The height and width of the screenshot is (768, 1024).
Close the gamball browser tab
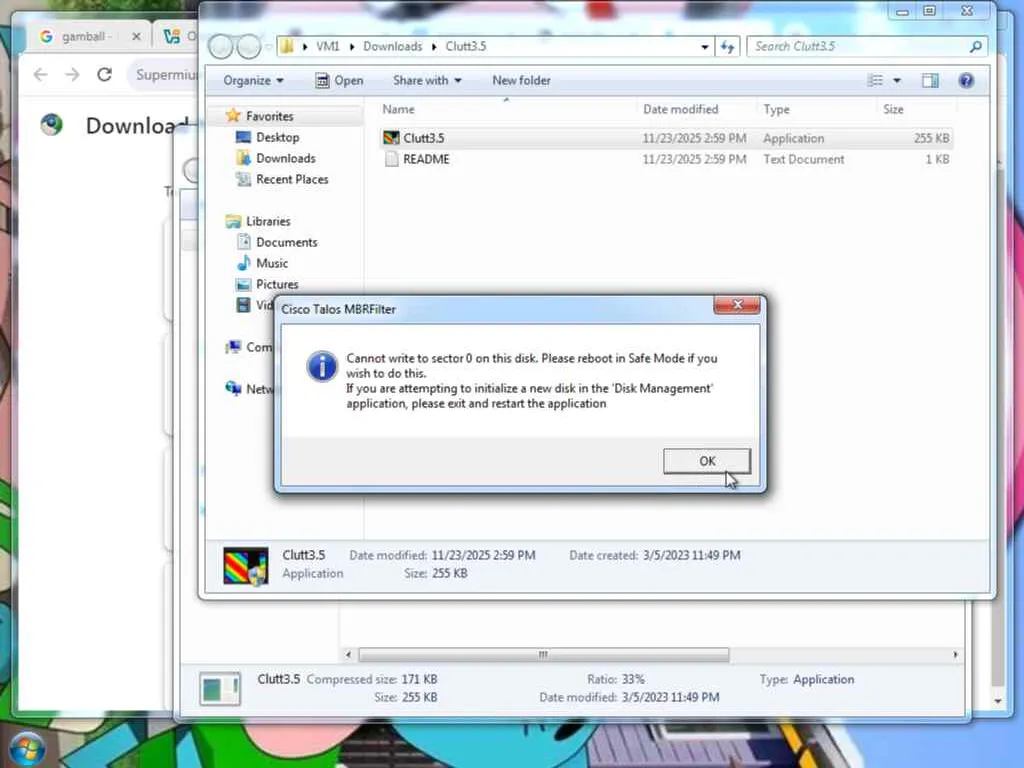pyautogui.click(x=136, y=37)
